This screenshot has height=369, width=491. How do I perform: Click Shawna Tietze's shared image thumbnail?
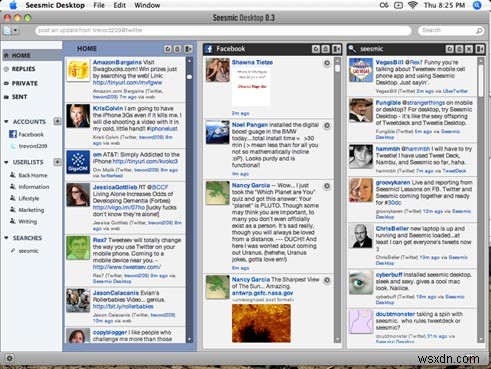point(251,87)
